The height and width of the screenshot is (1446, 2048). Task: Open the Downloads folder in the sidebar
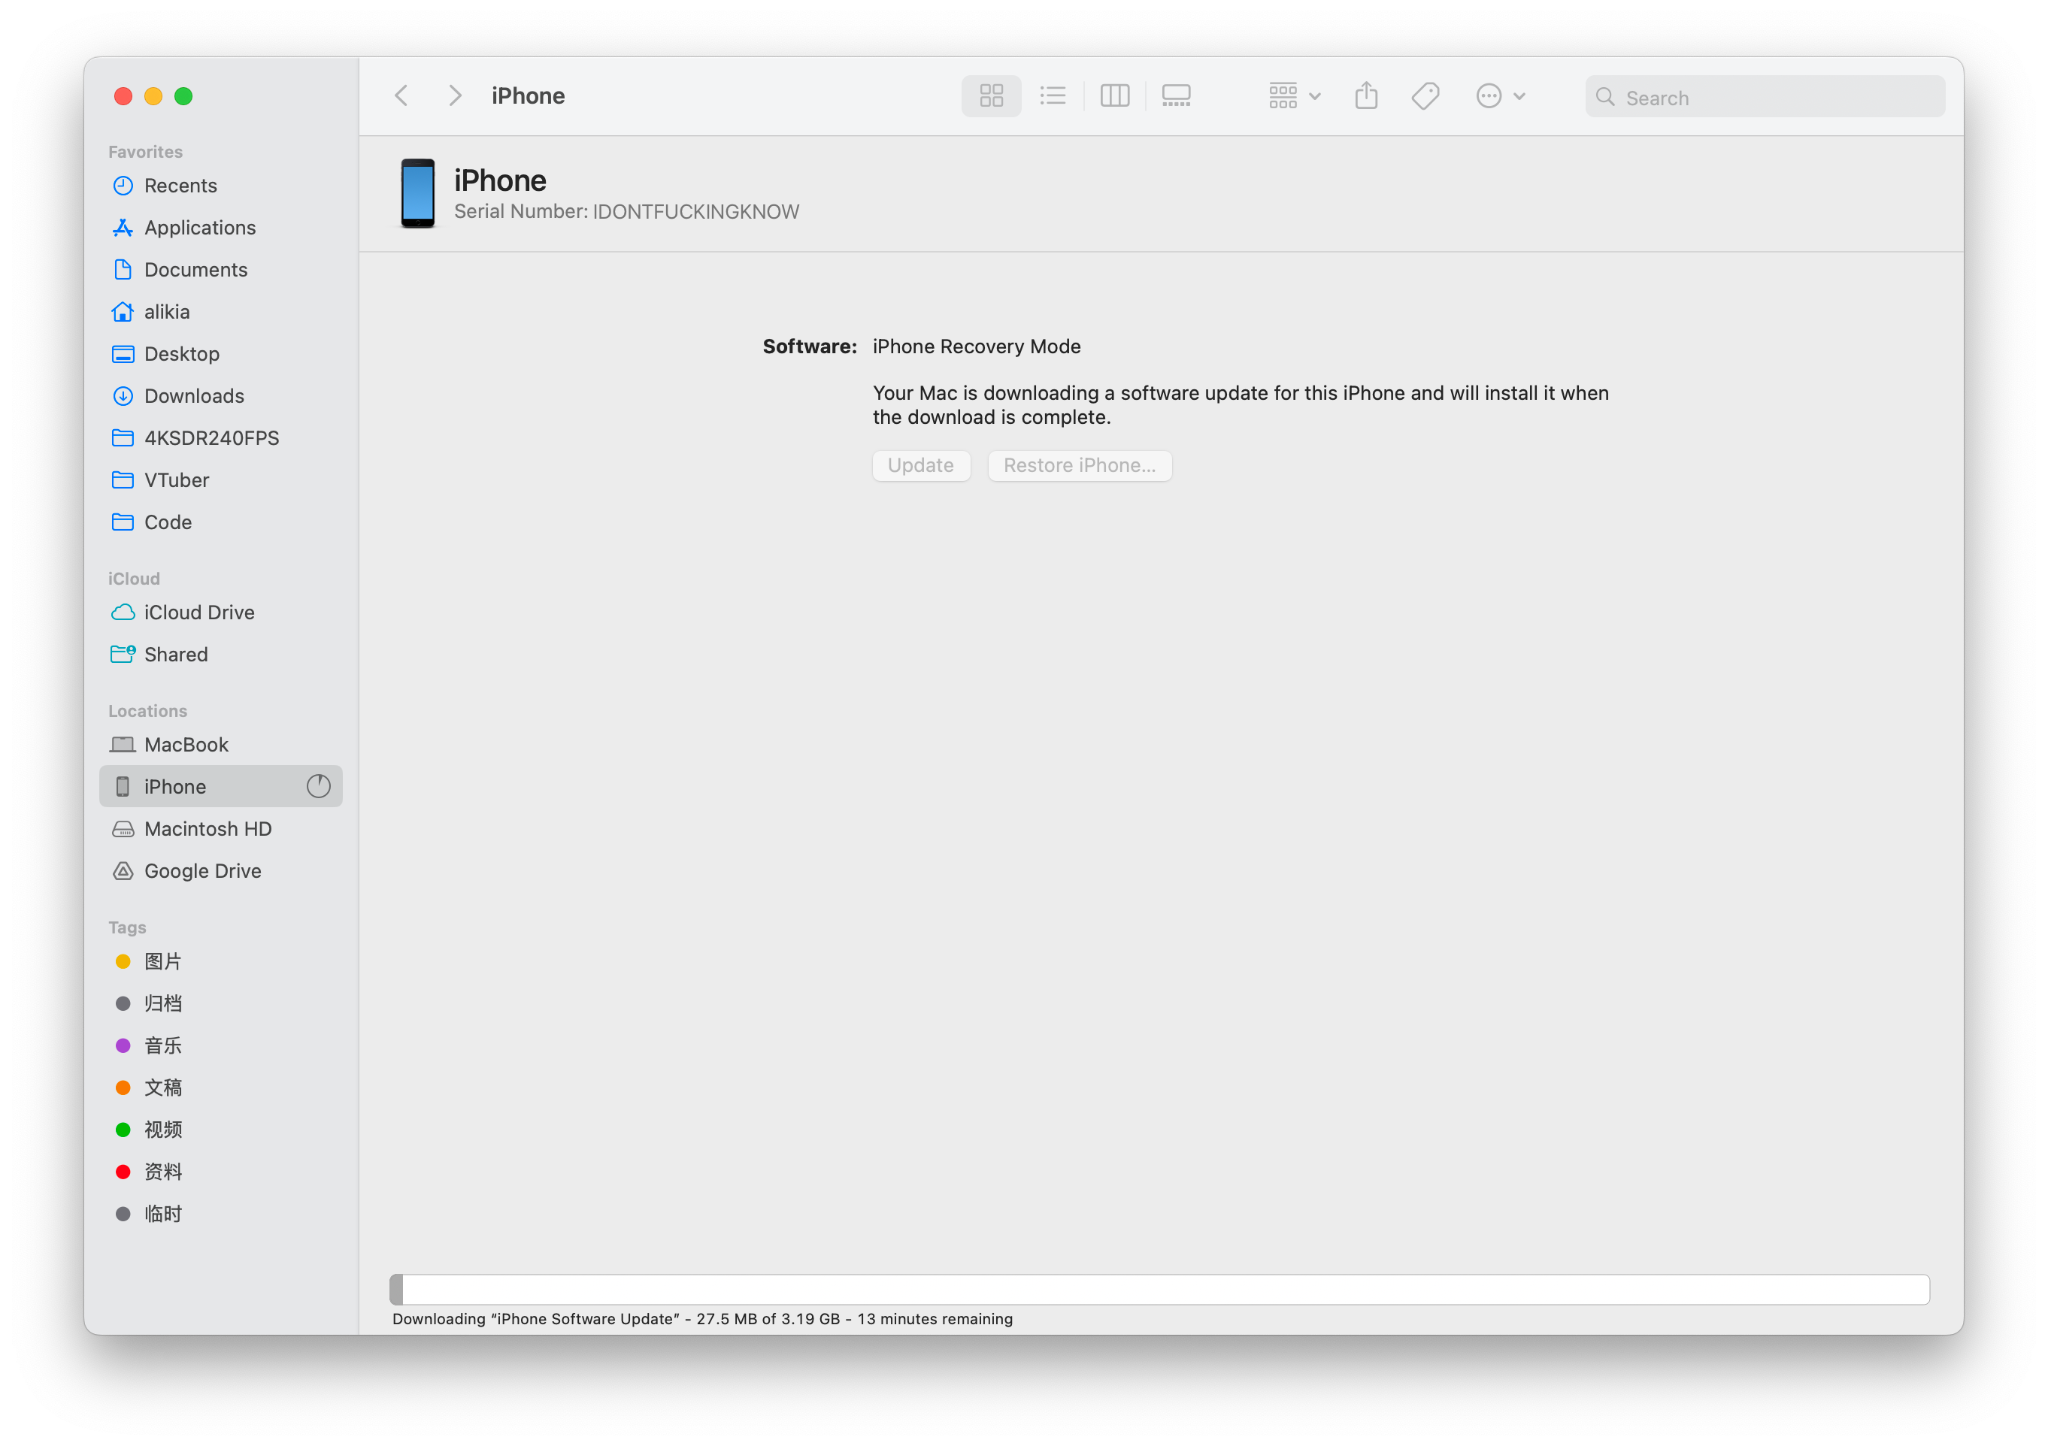[x=193, y=395]
